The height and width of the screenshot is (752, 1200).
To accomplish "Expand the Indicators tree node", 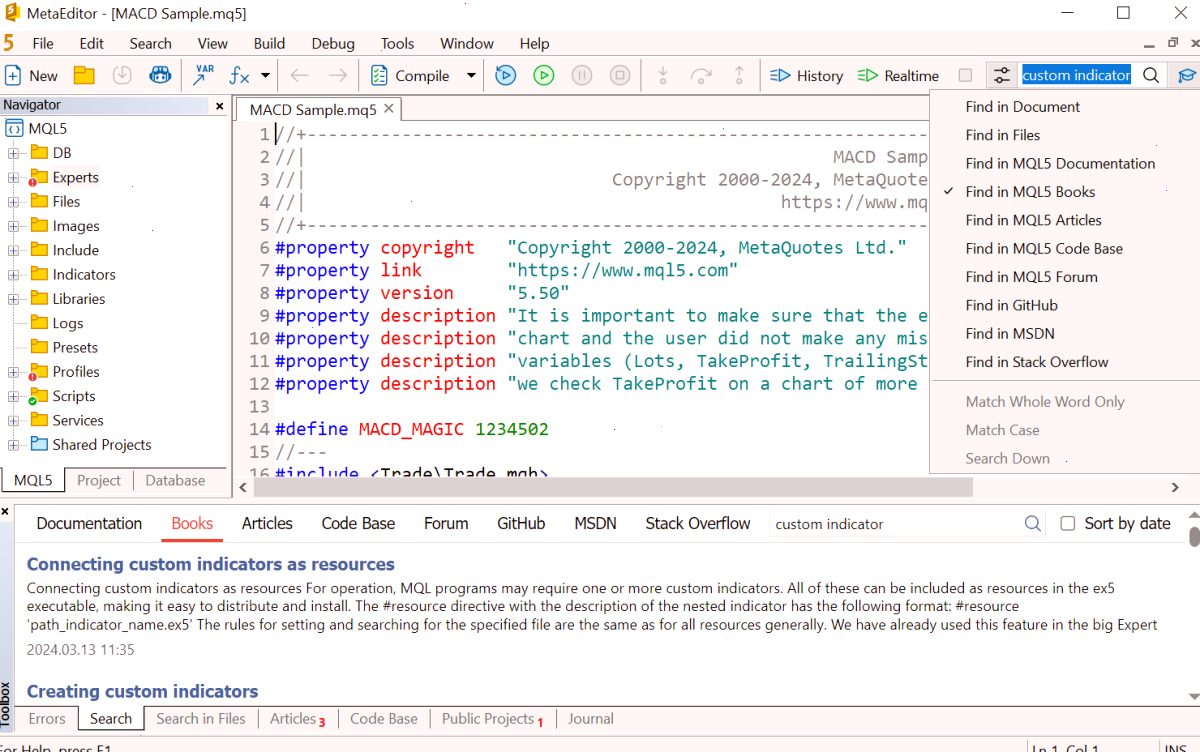I will point(13,274).
